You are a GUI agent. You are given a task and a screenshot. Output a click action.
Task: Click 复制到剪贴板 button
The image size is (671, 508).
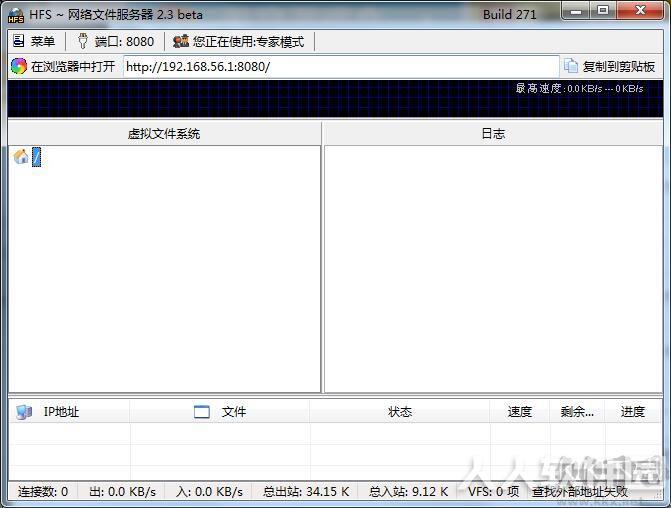point(610,66)
